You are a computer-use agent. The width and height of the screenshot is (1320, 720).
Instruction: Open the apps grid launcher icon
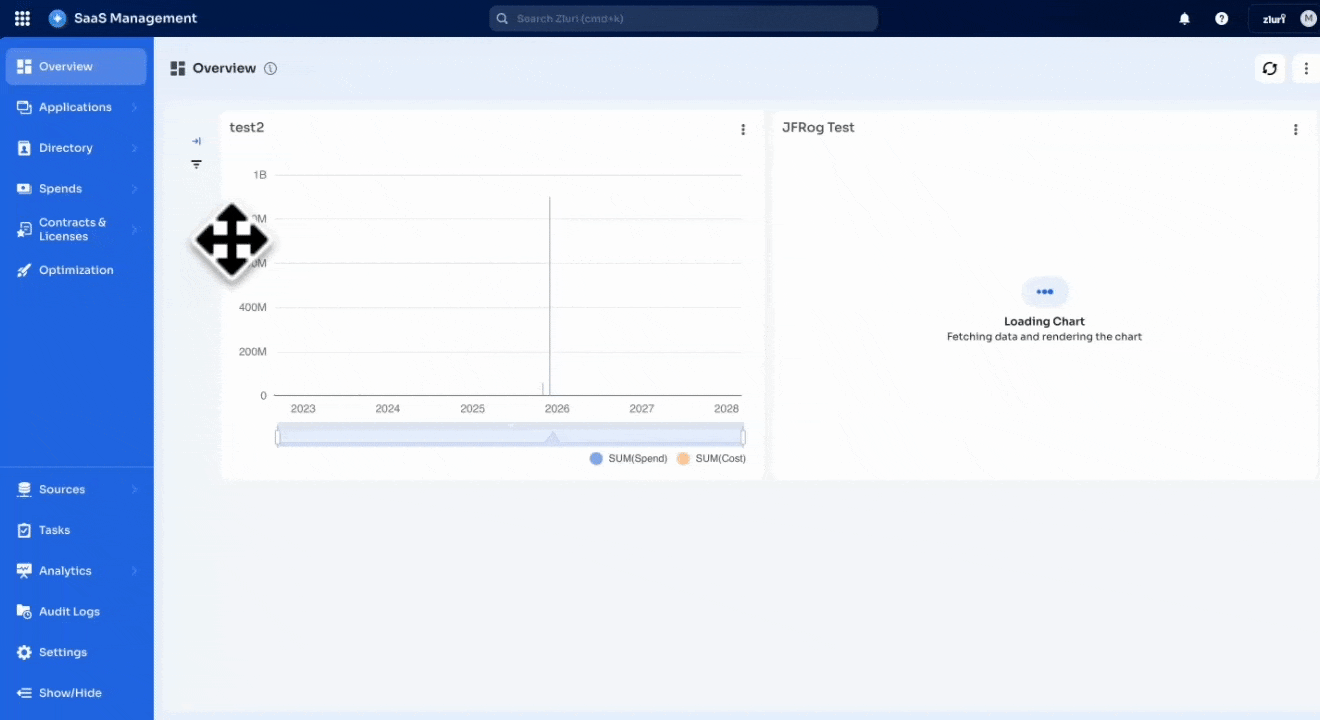click(22, 18)
